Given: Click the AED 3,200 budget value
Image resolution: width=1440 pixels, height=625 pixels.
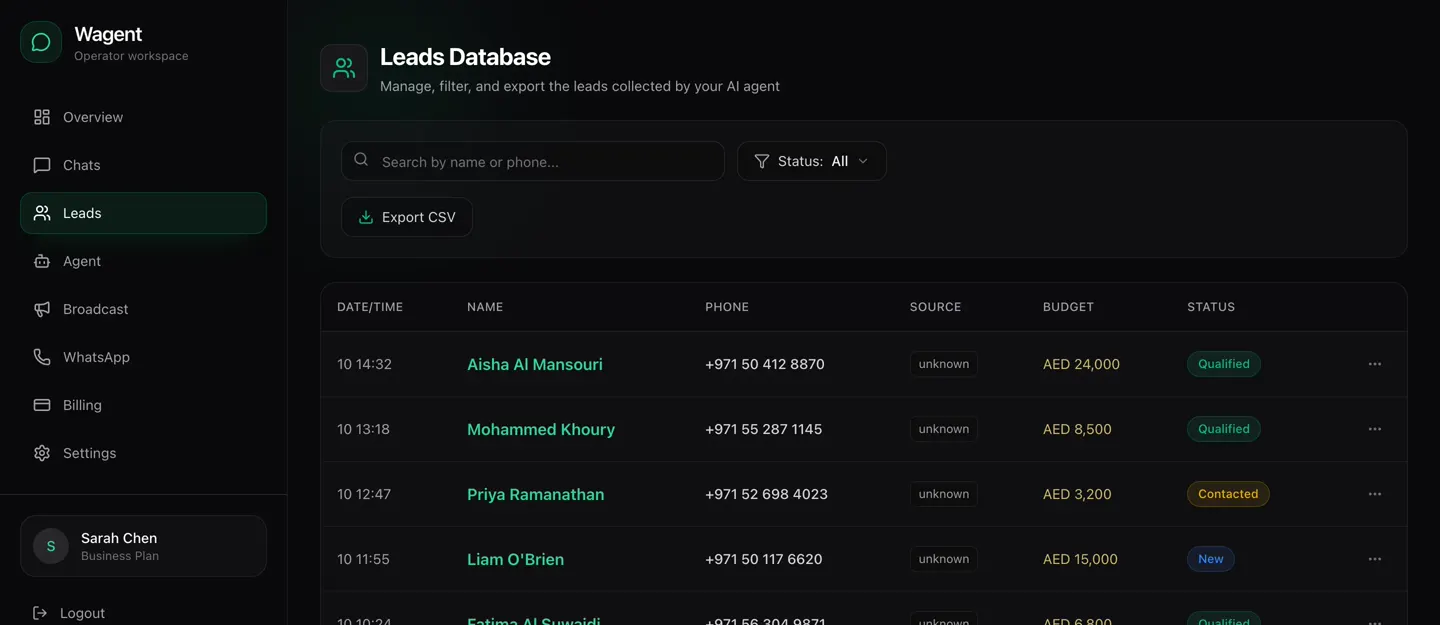Looking at the screenshot, I should [1077, 494].
